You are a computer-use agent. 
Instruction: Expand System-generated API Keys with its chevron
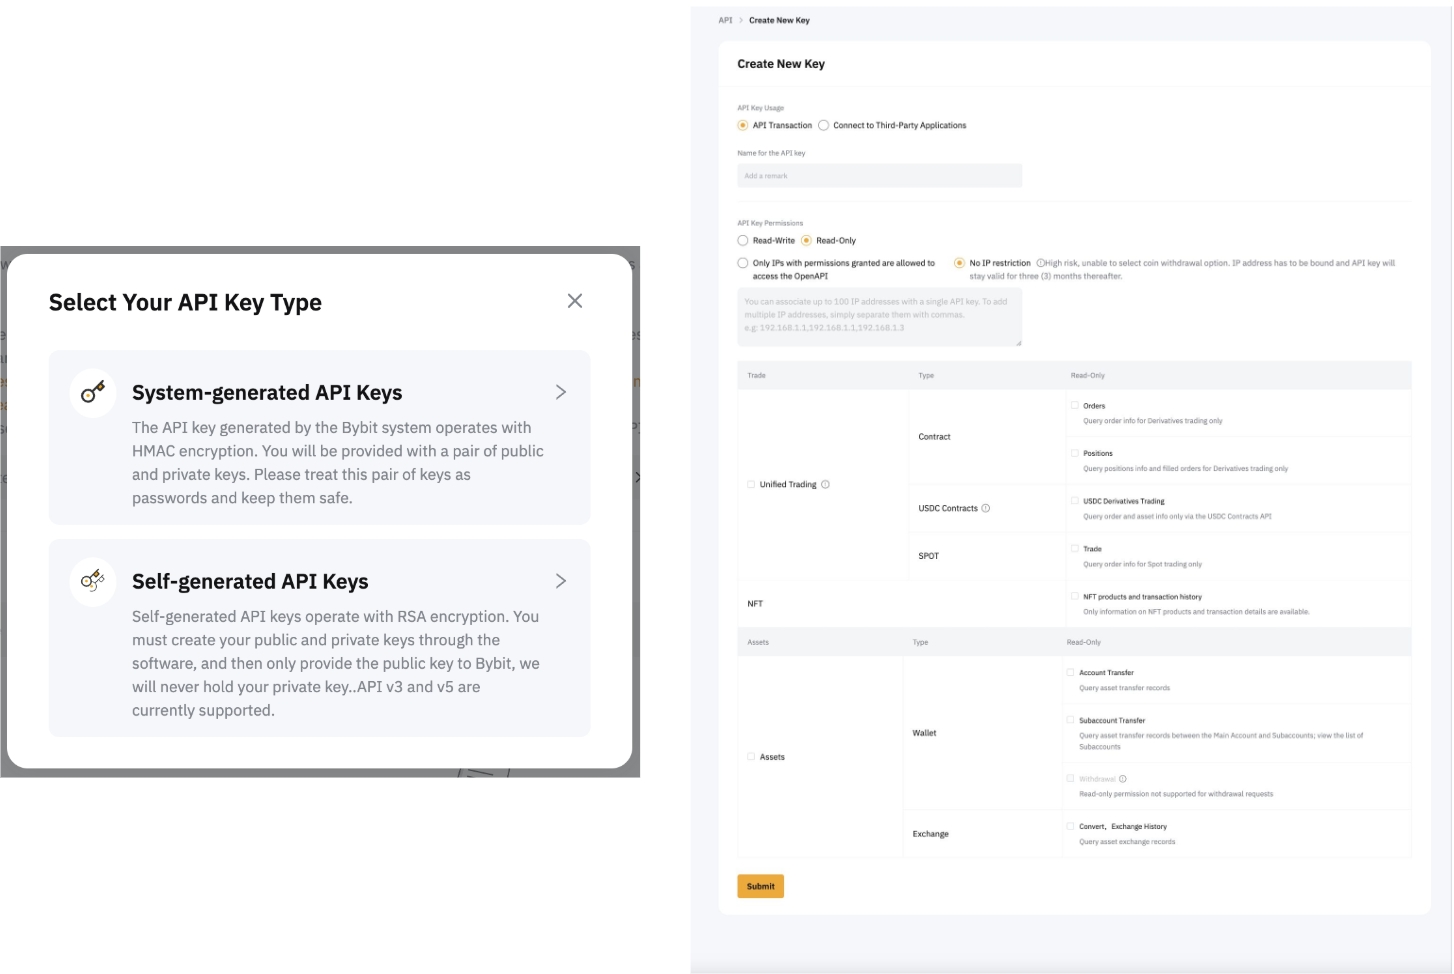coord(560,392)
